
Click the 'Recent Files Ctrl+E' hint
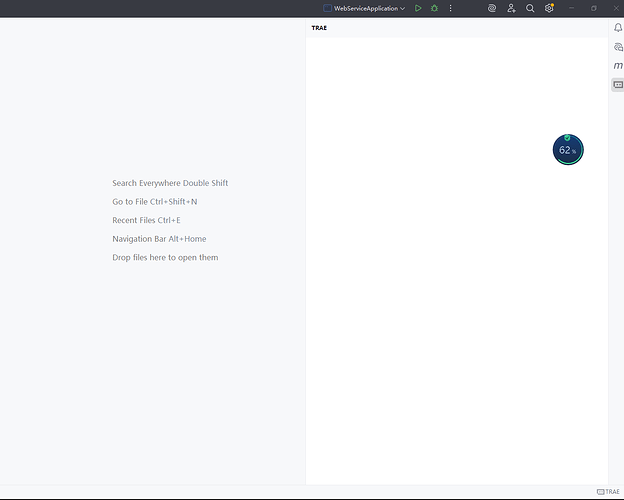pyautogui.click(x=146, y=220)
